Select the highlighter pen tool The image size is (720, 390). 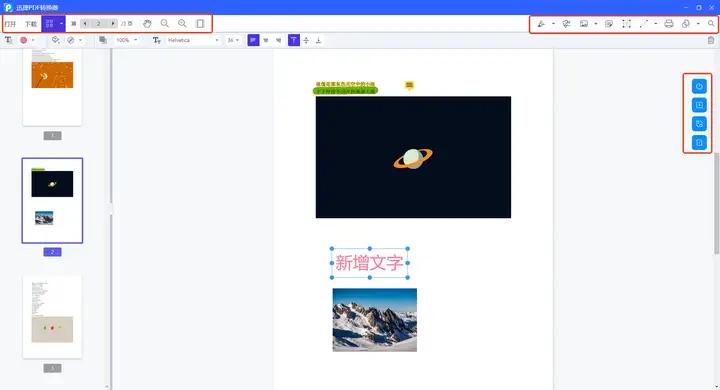(x=541, y=24)
